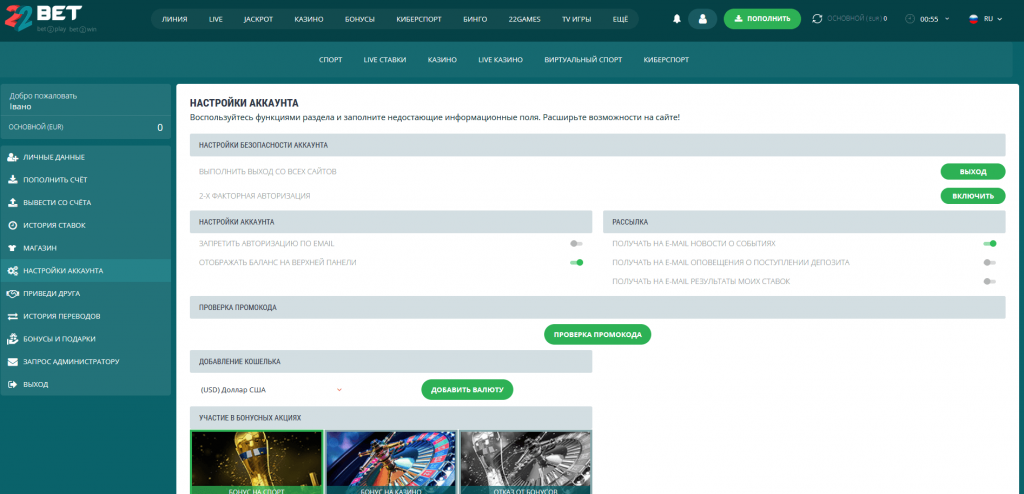The image size is (1024, 494).
Task: Toggle Запретить авторизацию по email switch
Action: tap(576, 243)
